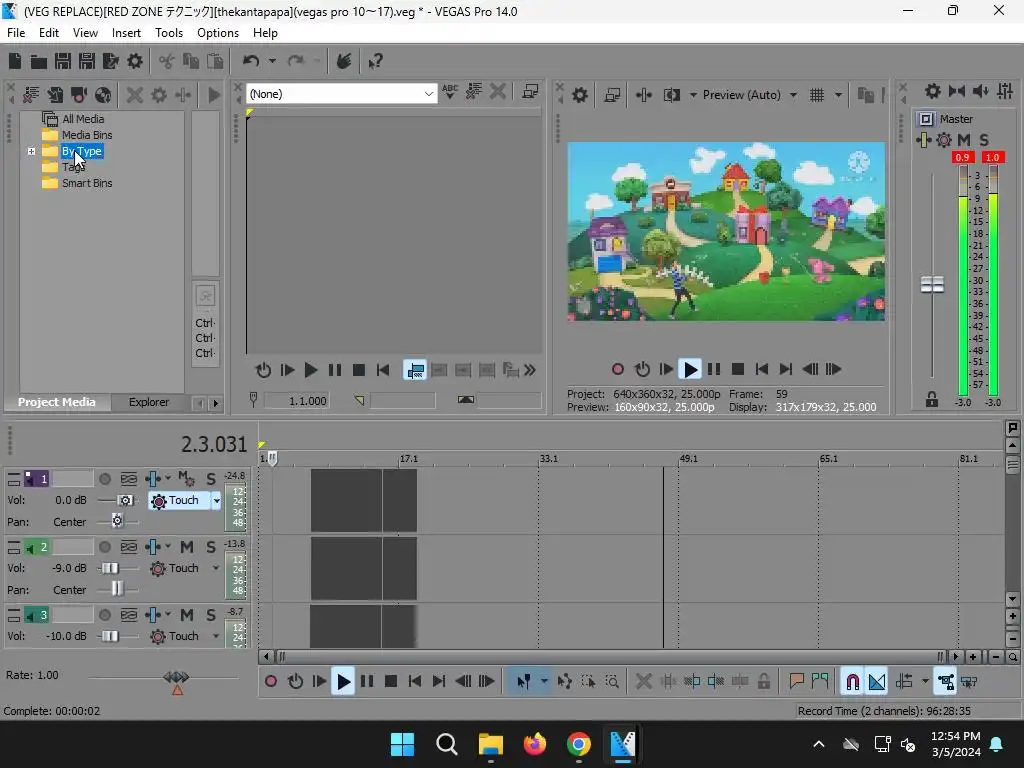Toggle split screen view in preview
The height and width of the screenshot is (768, 1024).
point(671,95)
